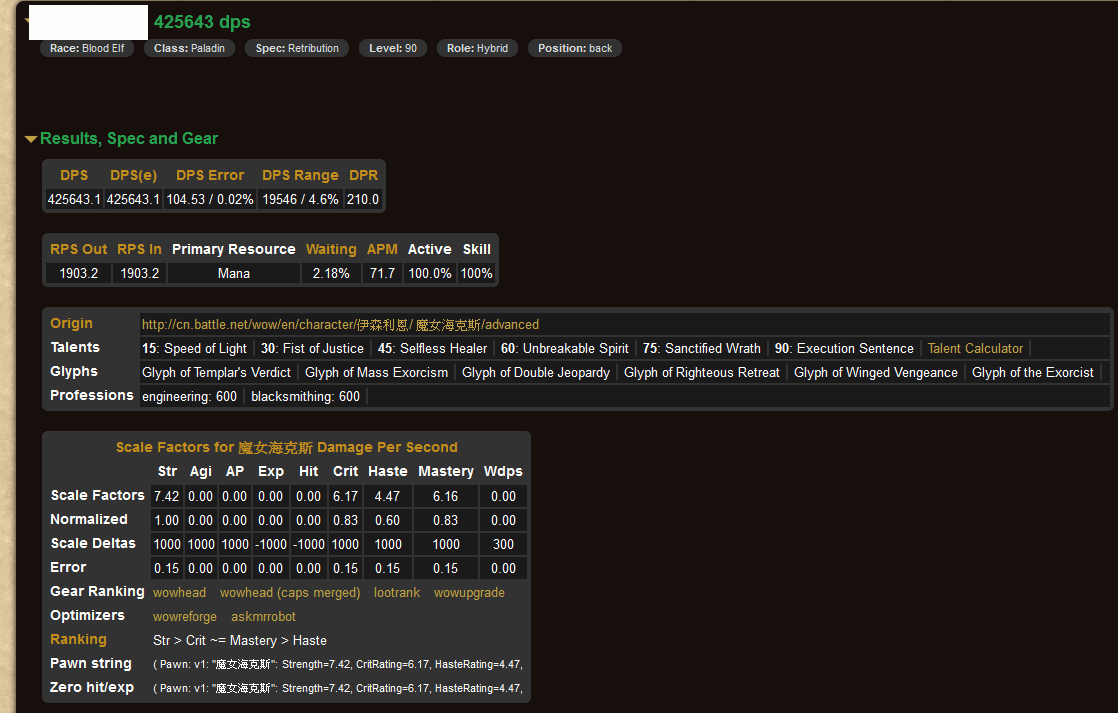Viewport: 1118px width, 713px height.
Task: Select the Zero hit/exp Pawn text
Action: click(x=337, y=689)
